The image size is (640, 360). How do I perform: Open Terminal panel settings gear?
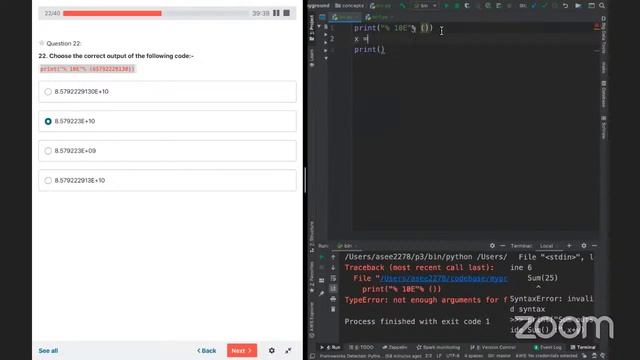pyautogui.click(x=584, y=246)
